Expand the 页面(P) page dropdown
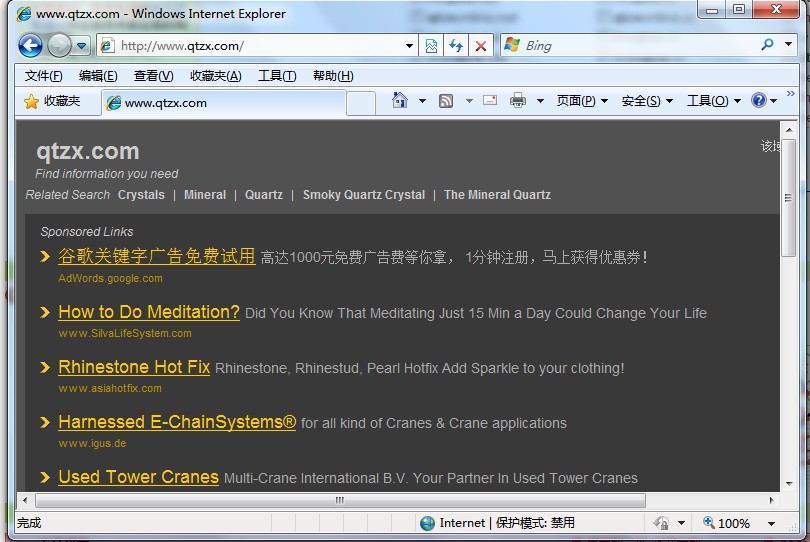The height and width of the screenshot is (542, 810). click(x=582, y=101)
